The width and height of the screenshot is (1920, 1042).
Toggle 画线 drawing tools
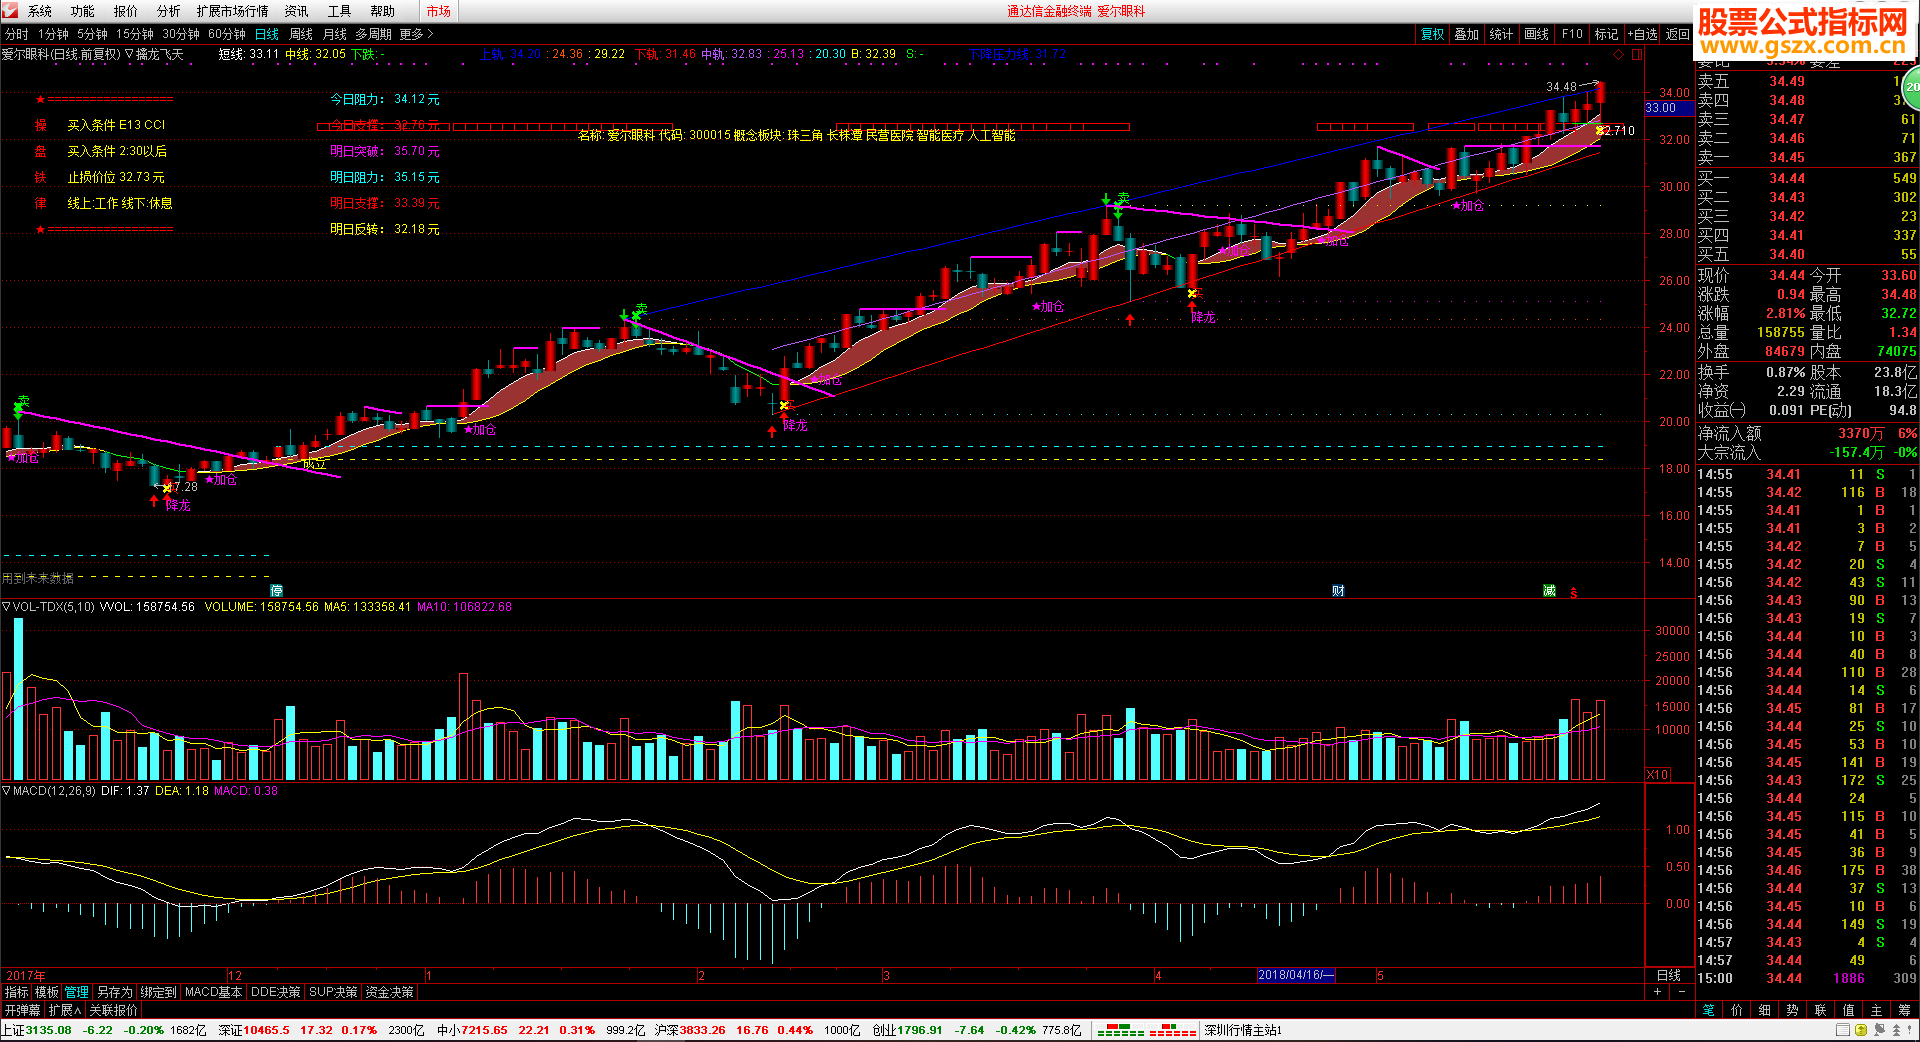coord(1537,34)
